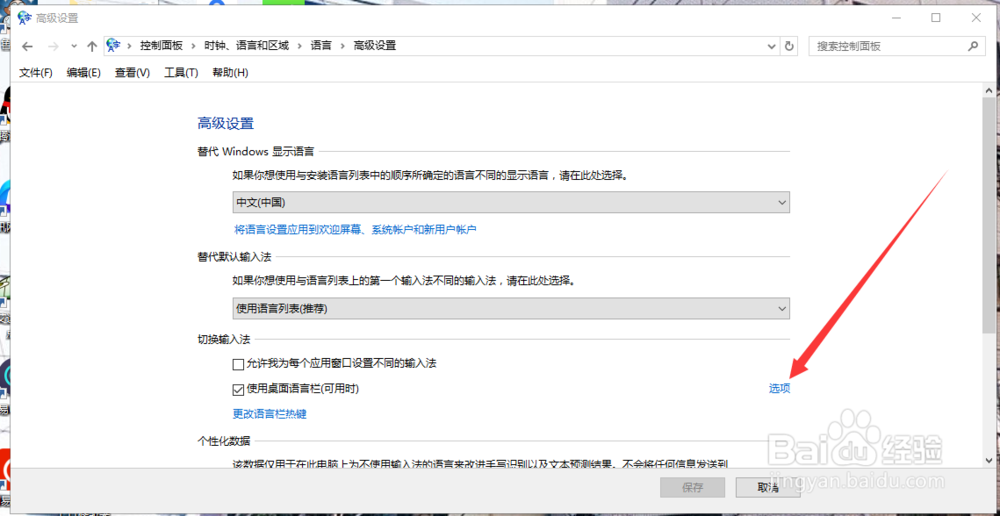Screen dimensions: 1000x516
Task: Open the 文件(F) menu
Action: [36, 73]
